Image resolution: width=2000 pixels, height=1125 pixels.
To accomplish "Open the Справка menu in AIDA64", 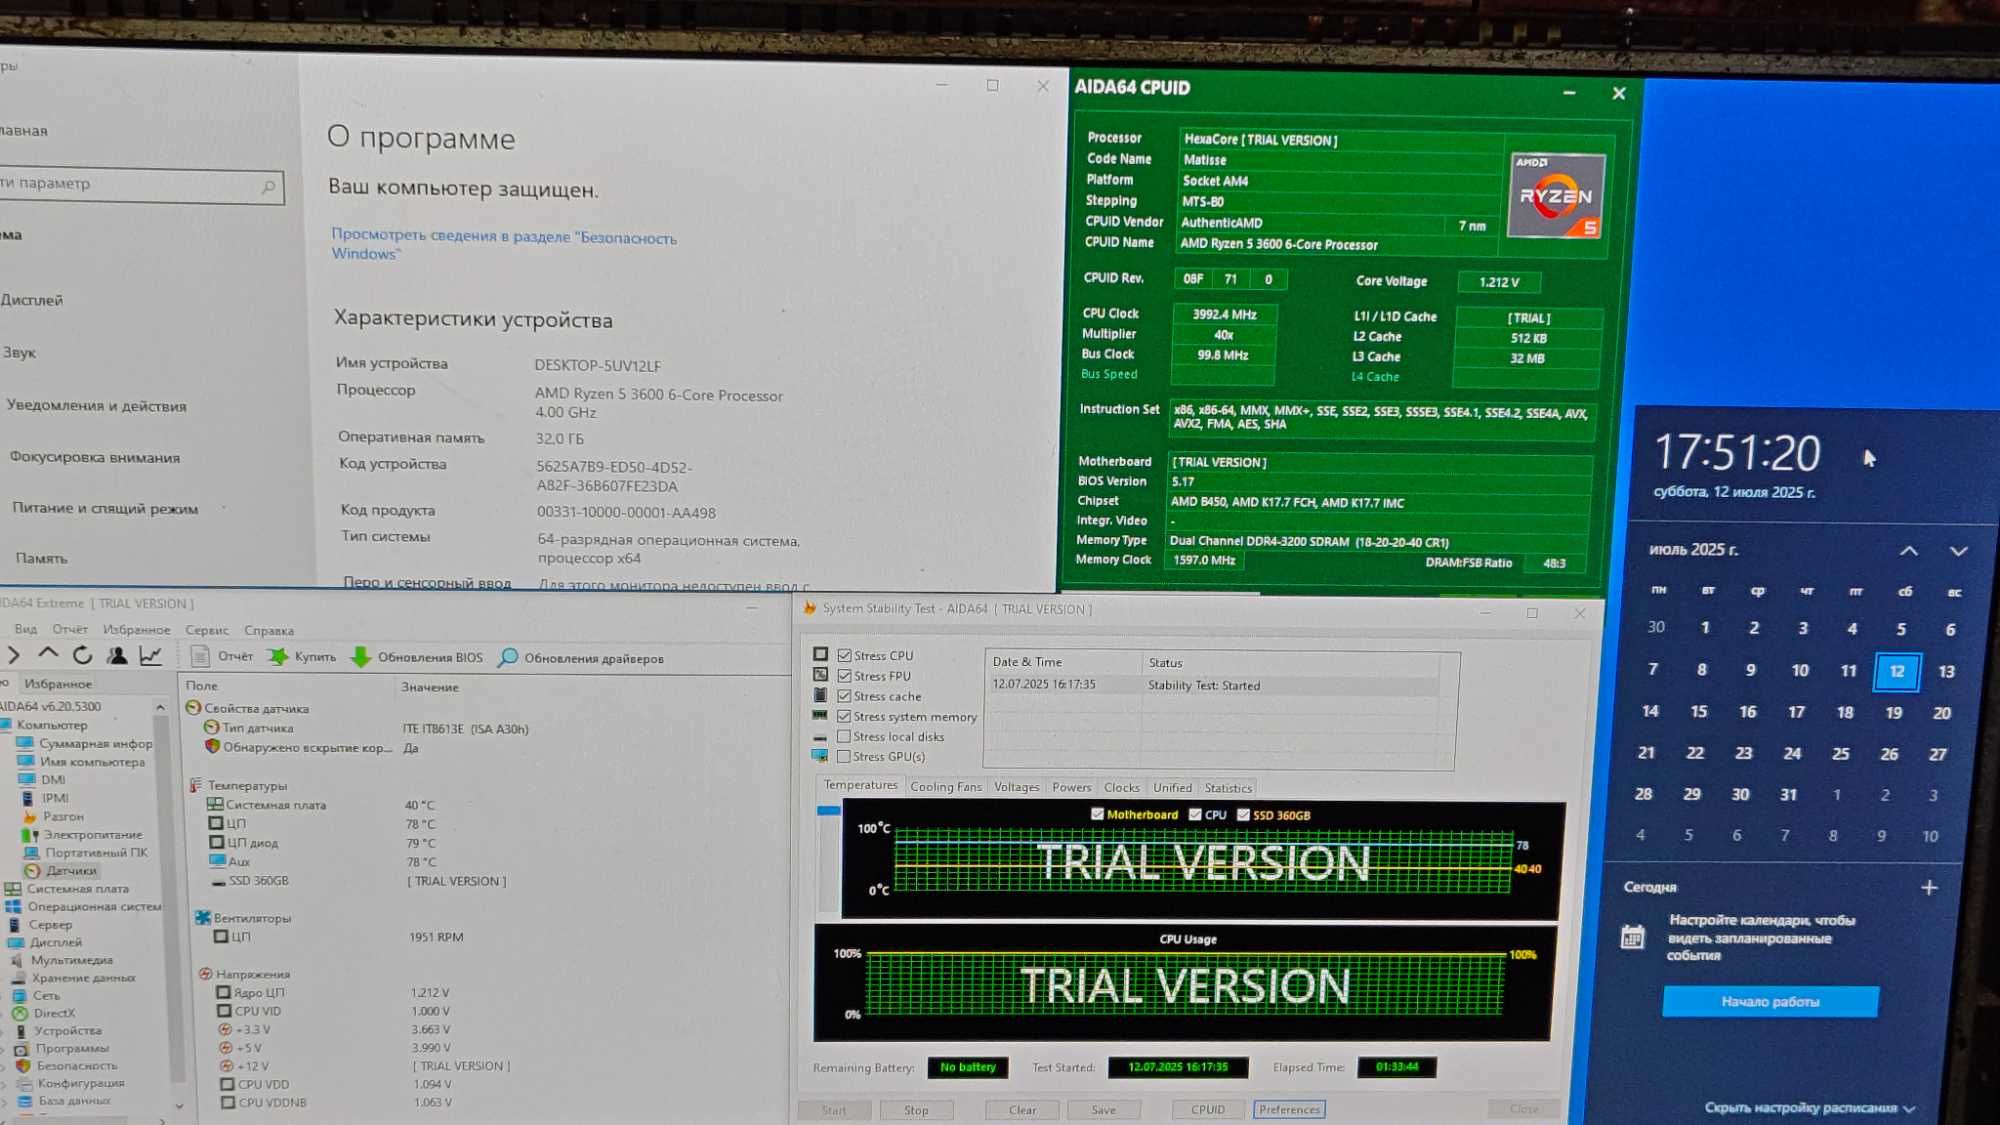I will point(269,631).
